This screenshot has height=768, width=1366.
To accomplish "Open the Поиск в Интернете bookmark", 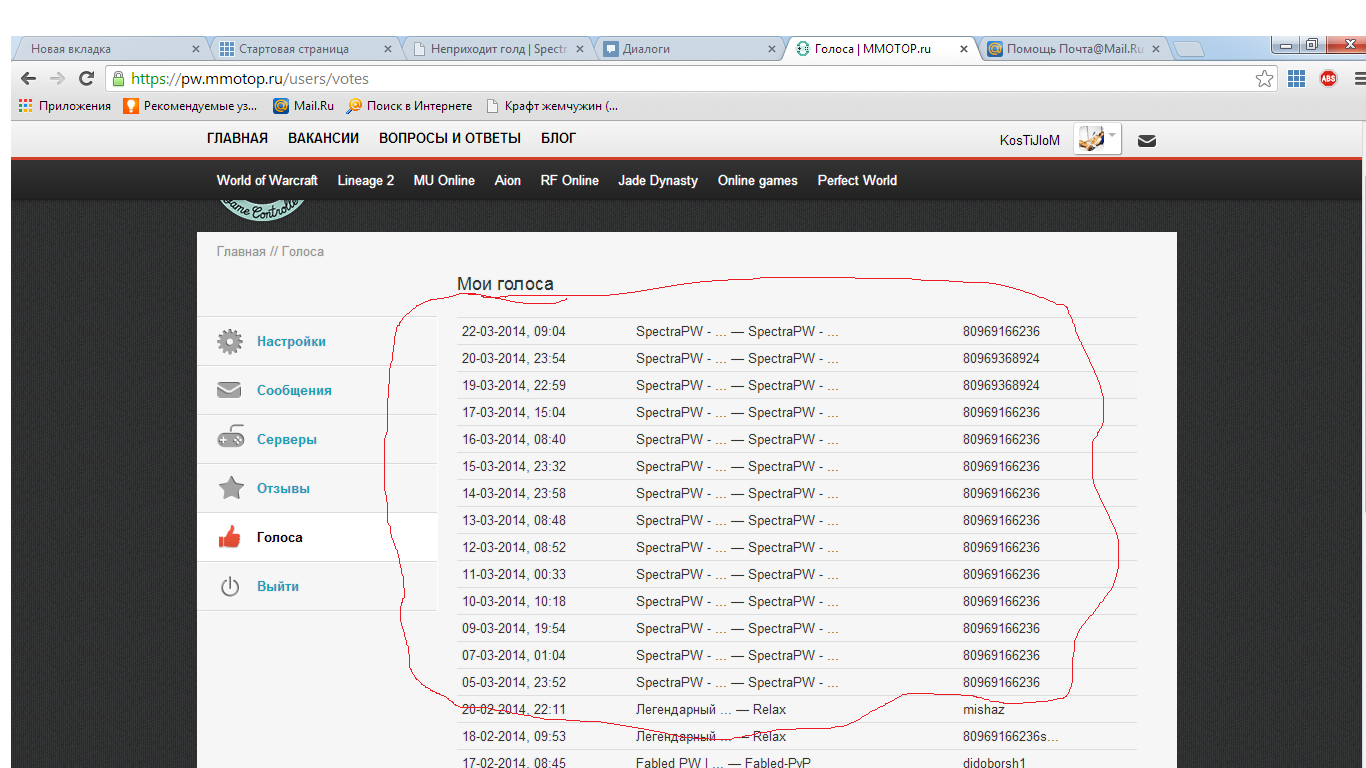I will (x=409, y=105).
